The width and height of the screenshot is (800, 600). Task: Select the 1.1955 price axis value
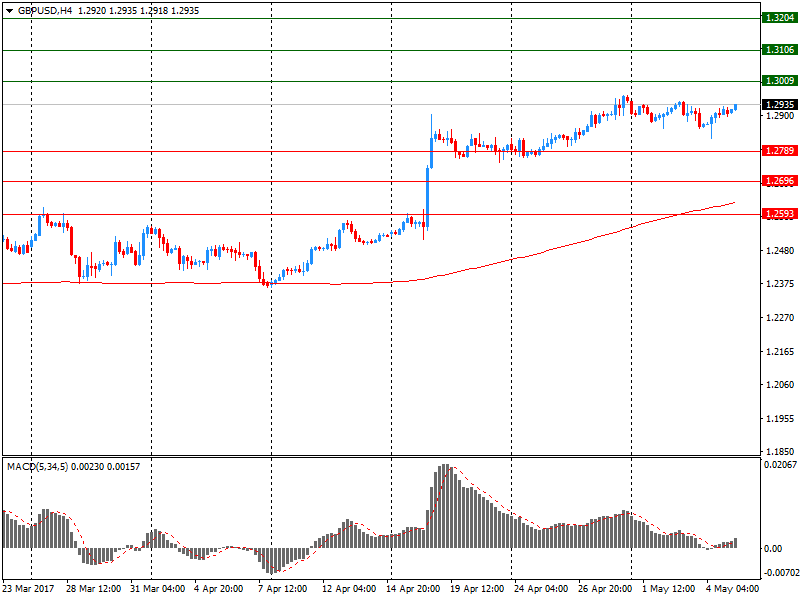tap(780, 419)
